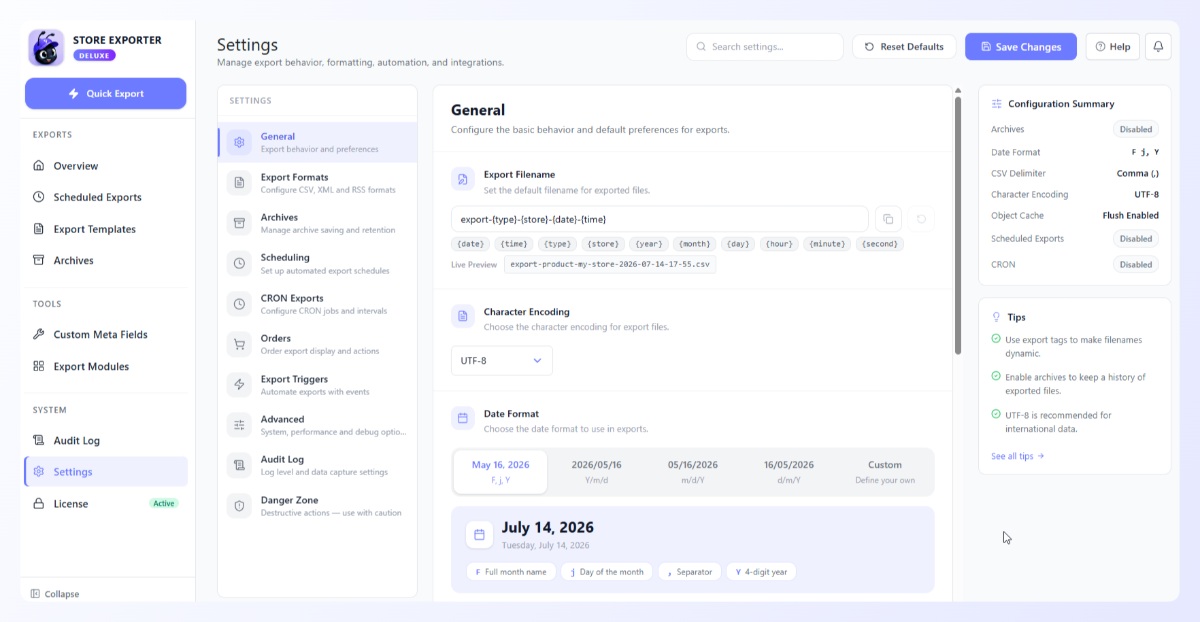Open the Export Triggers settings section
1200x622 pixels.
[318, 385]
